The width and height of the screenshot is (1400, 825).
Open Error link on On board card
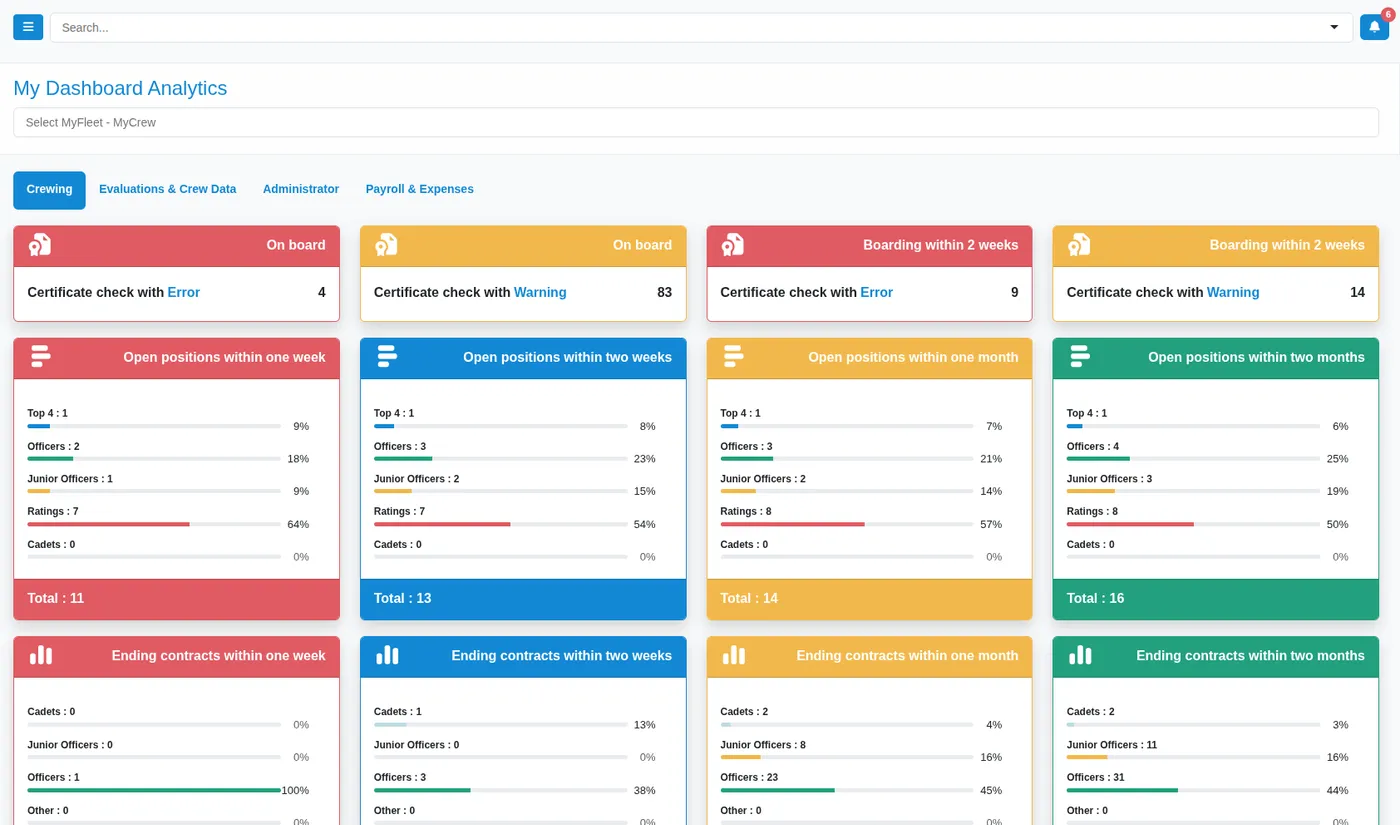184,293
